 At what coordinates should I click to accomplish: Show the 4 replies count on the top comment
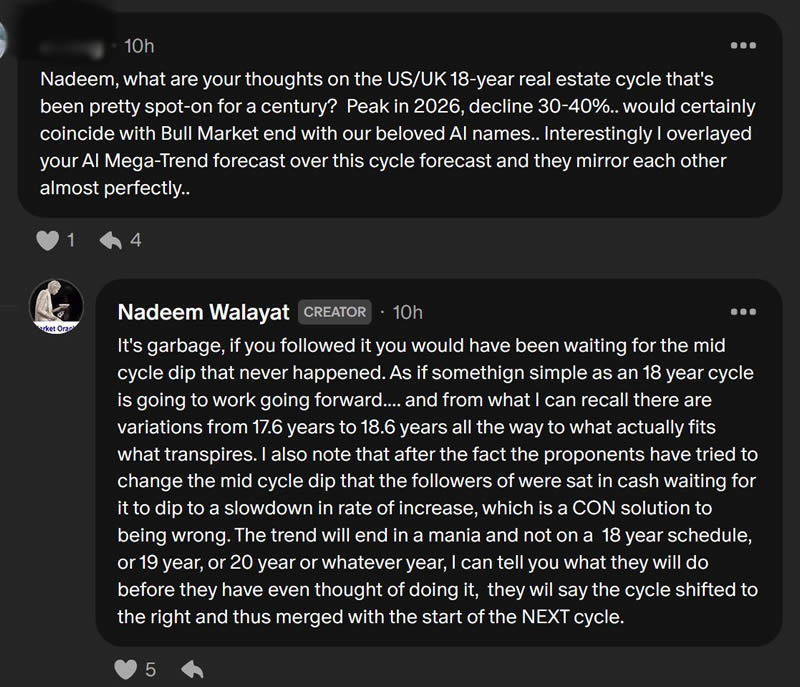pyautogui.click(x=136, y=239)
